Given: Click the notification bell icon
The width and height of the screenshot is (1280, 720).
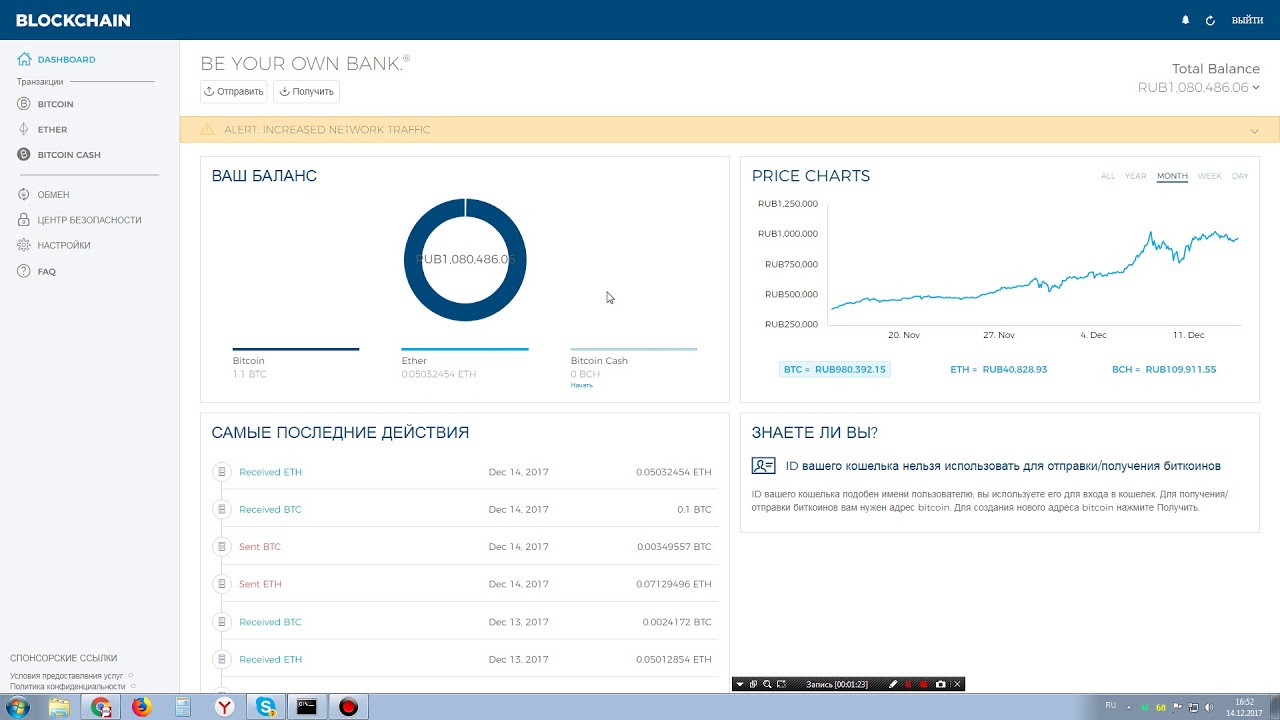Looking at the screenshot, I should [1186, 20].
